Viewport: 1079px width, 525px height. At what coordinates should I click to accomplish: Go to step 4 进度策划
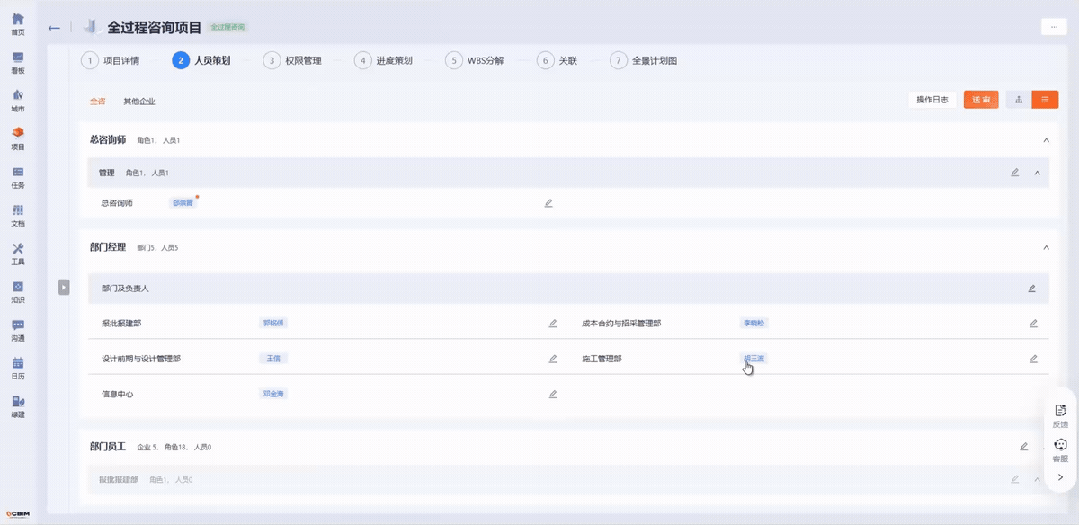coord(383,61)
